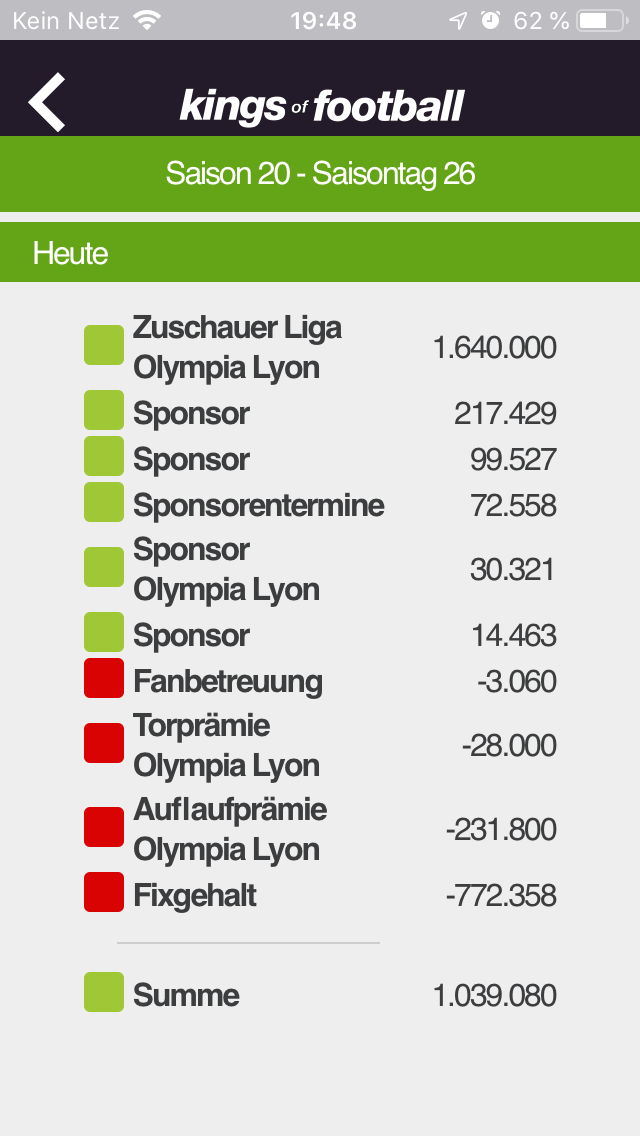Tap the Fixgehalt amount -772.358
The height and width of the screenshot is (1136, 640).
tap(501, 896)
